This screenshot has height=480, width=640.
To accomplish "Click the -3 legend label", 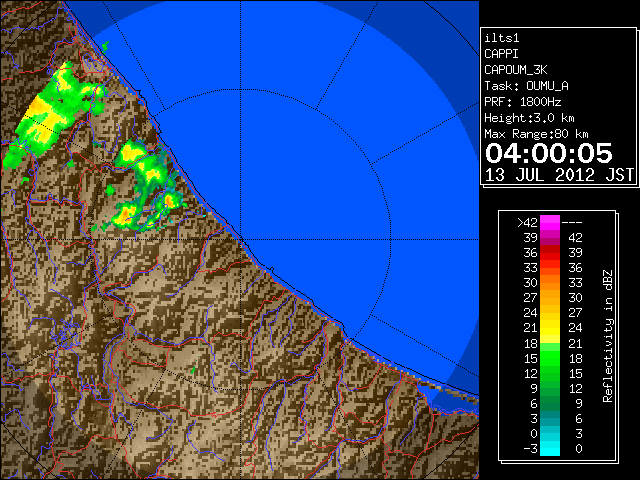I will tap(530, 449).
